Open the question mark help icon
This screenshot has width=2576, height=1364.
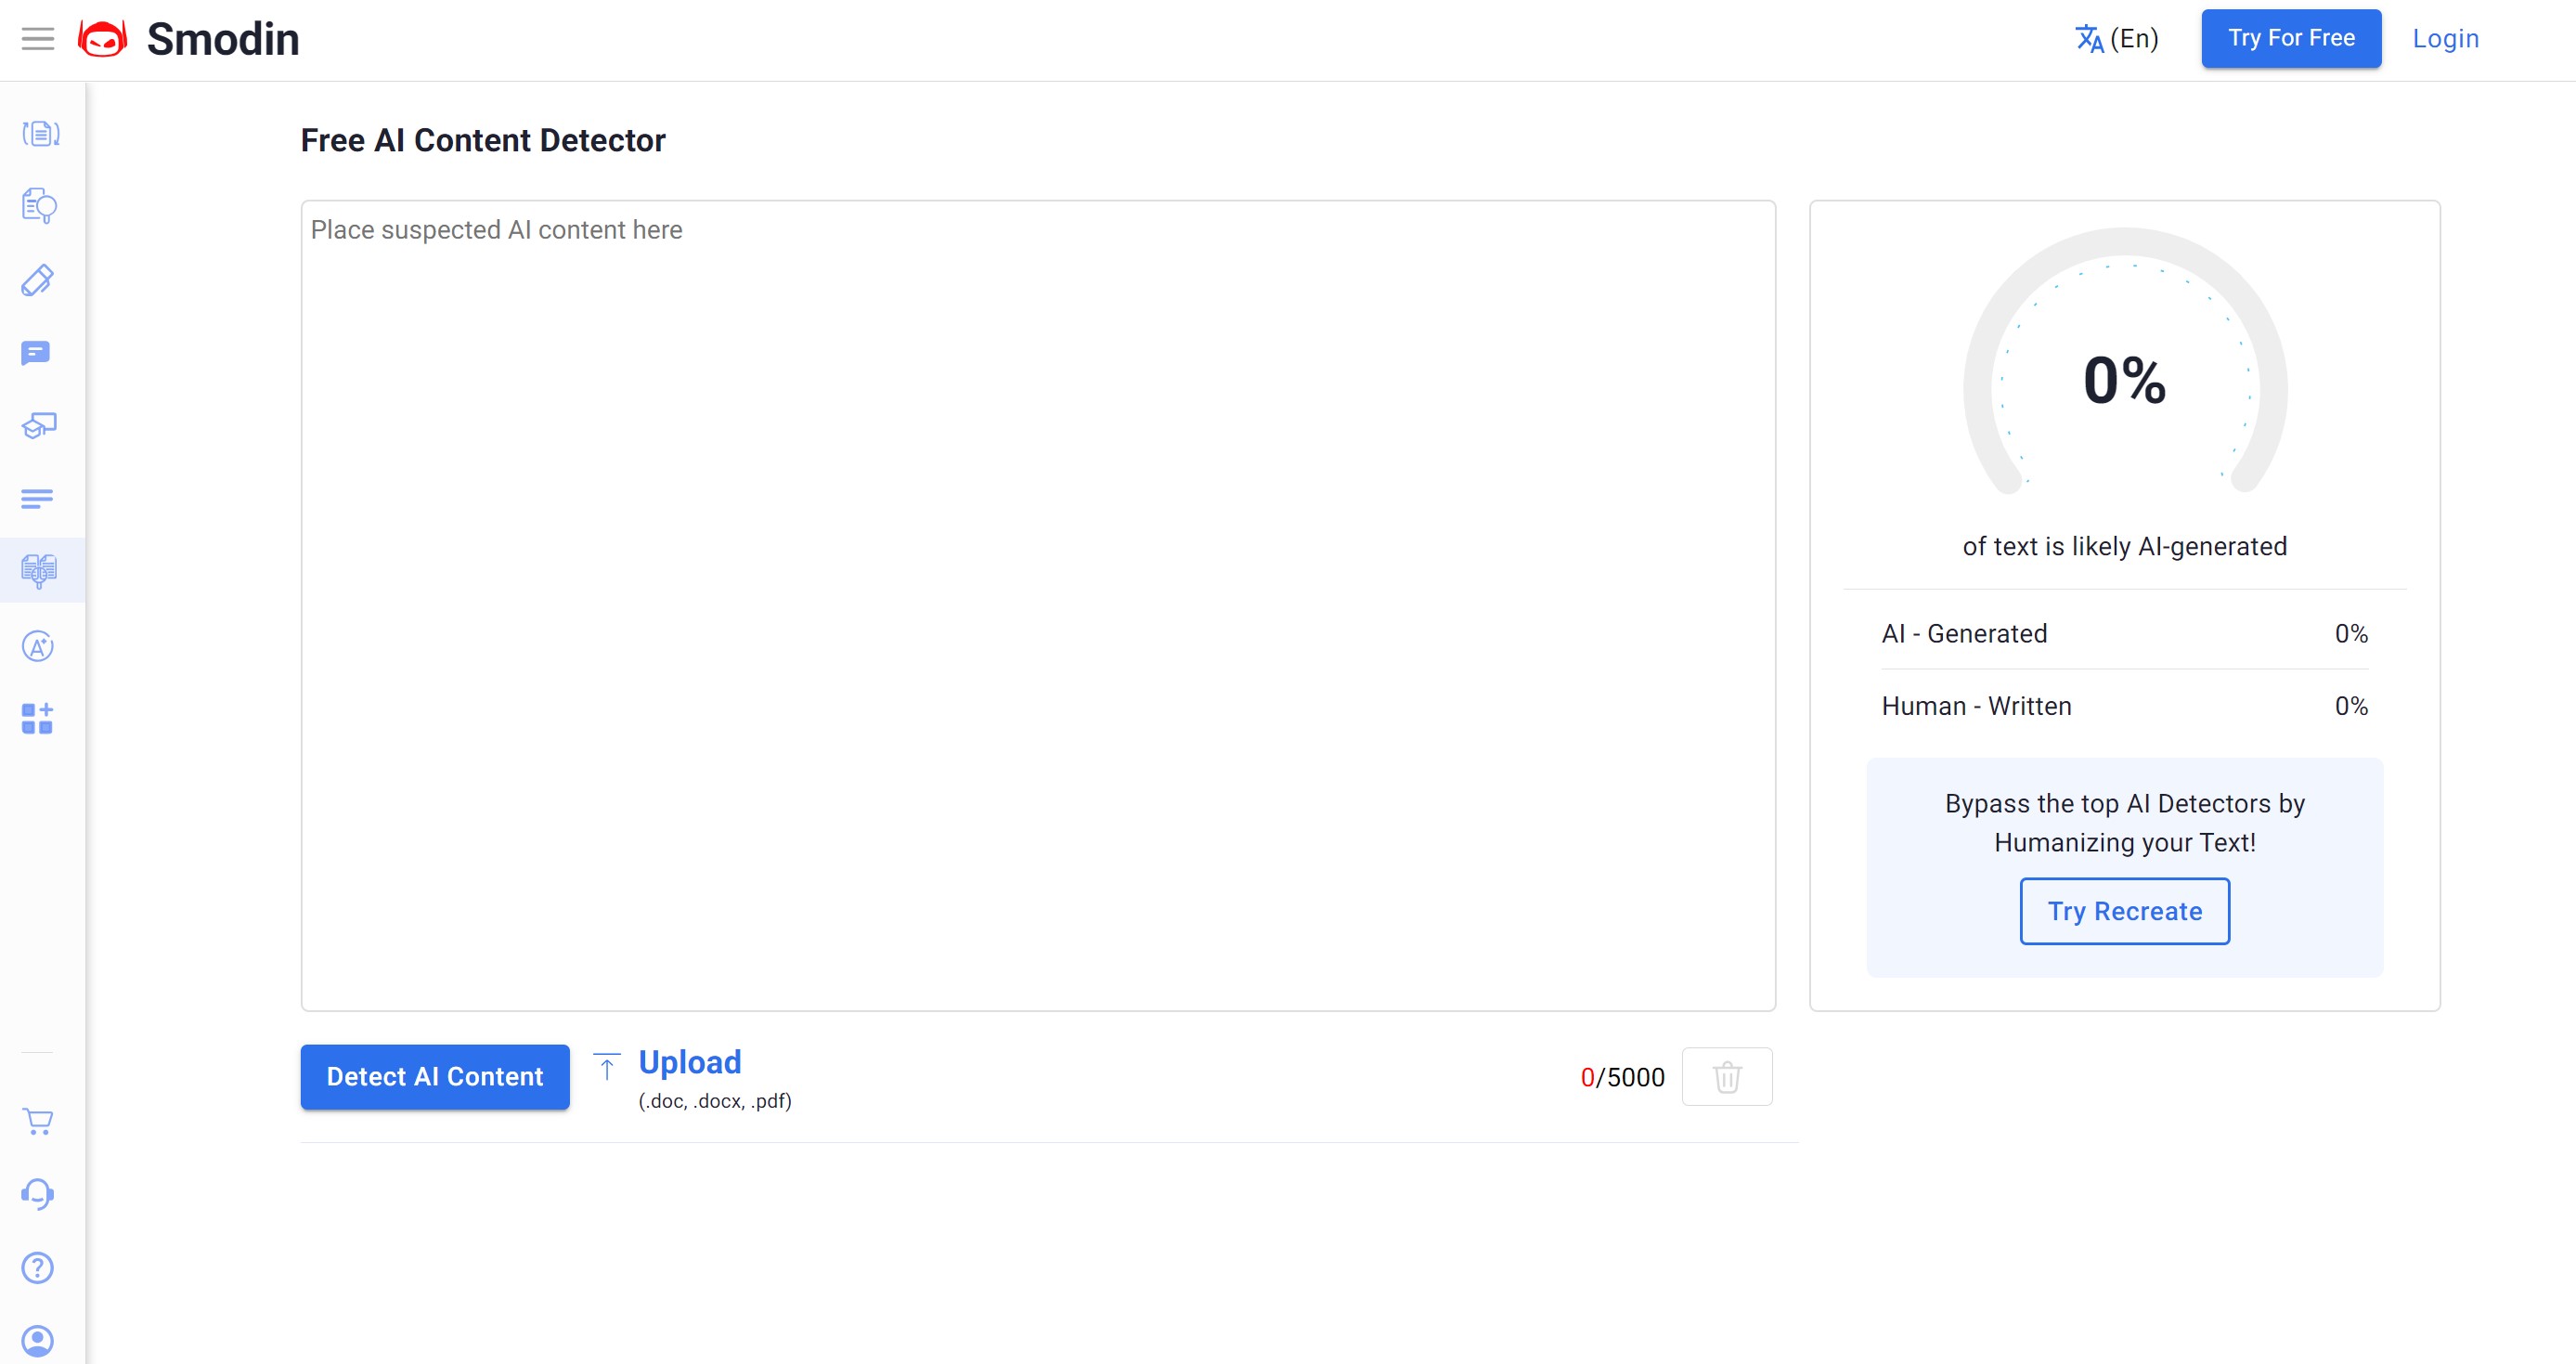point(38,1267)
